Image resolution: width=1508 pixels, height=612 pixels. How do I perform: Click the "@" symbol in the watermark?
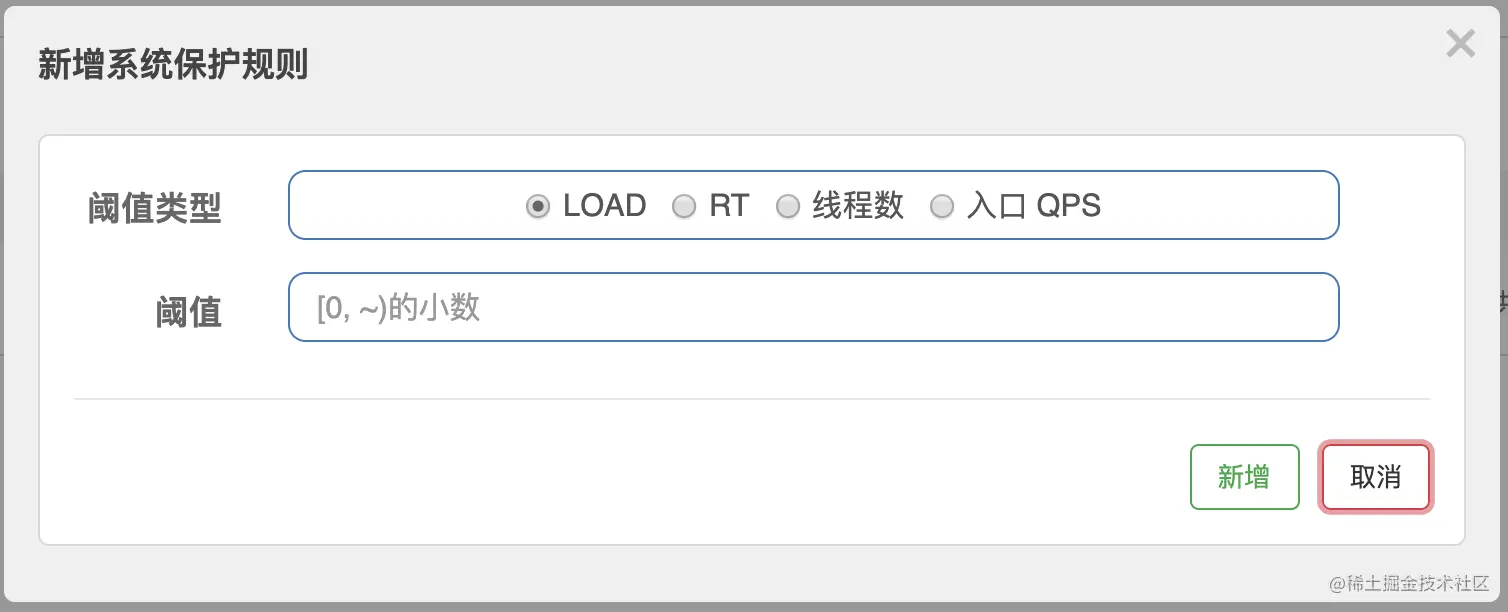tap(1338, 583)
